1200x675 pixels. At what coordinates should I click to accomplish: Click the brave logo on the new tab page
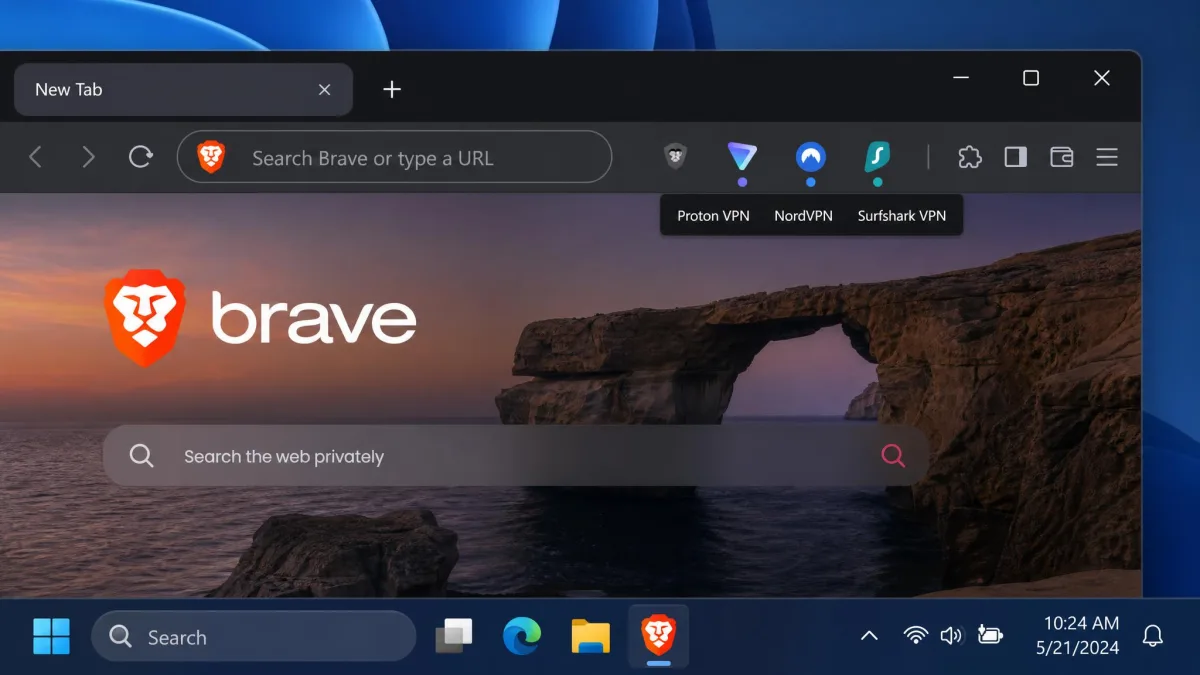tap(260, 318)
